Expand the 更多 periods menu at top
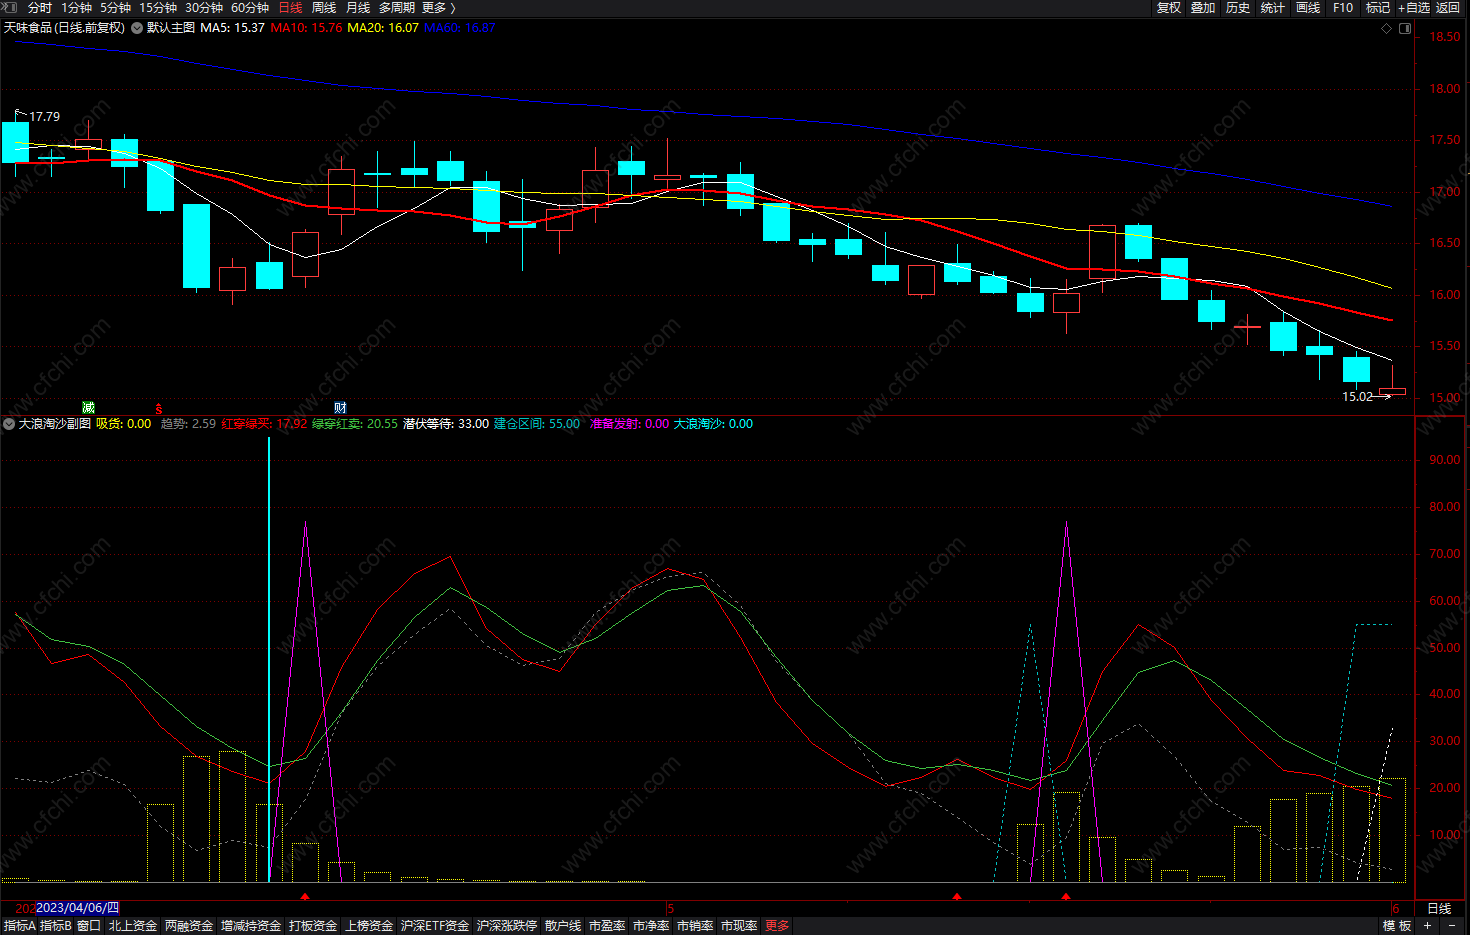Image resolution: width=1470 pixels, height=935 pixels. [x=438, y=7]
